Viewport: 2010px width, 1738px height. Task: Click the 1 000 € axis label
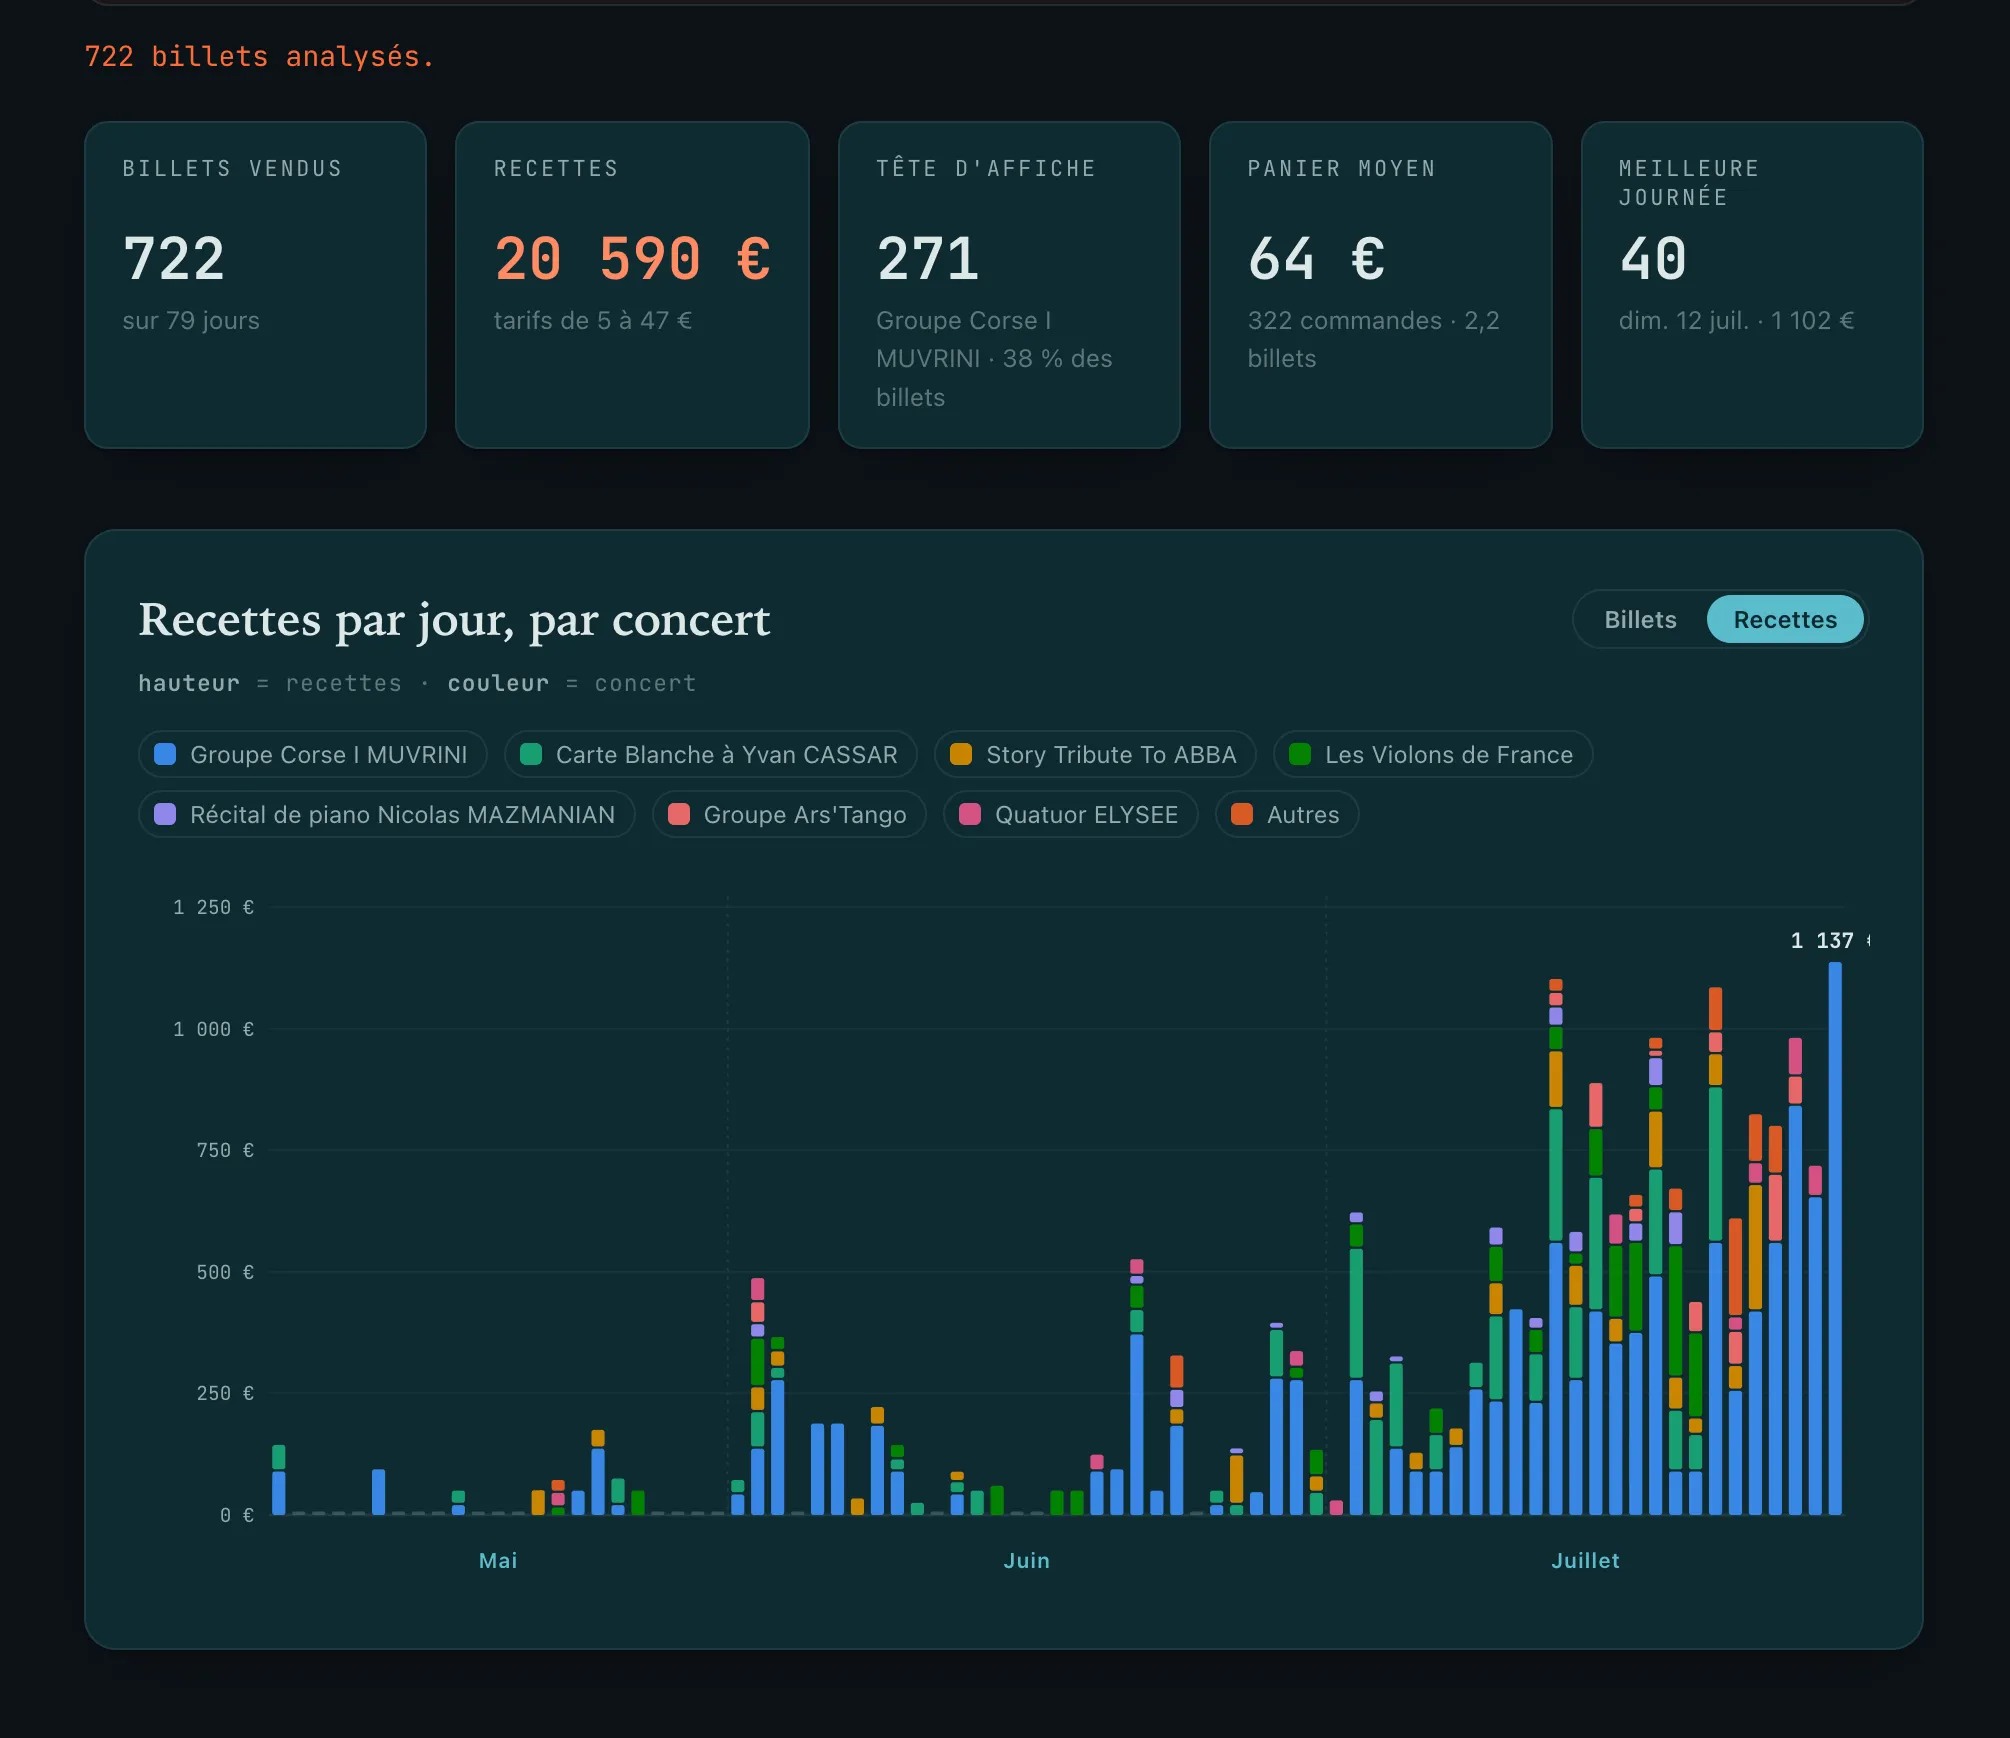213,1030
